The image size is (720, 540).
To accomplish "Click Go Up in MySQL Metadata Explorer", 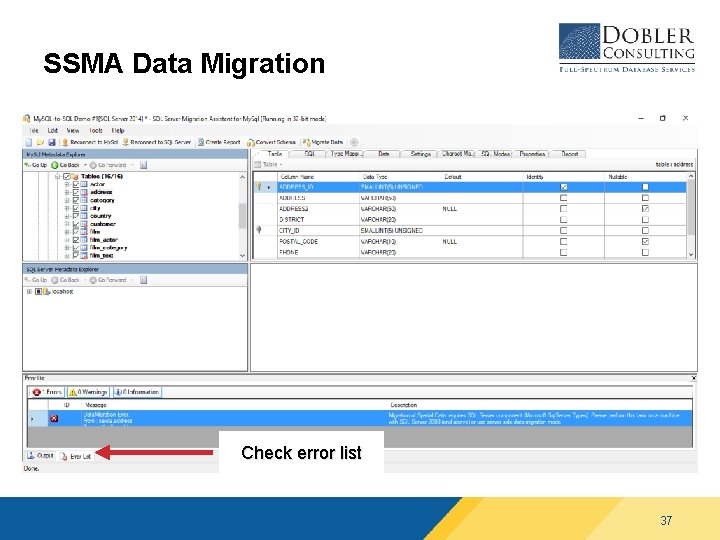I will (x=36, y=165).
